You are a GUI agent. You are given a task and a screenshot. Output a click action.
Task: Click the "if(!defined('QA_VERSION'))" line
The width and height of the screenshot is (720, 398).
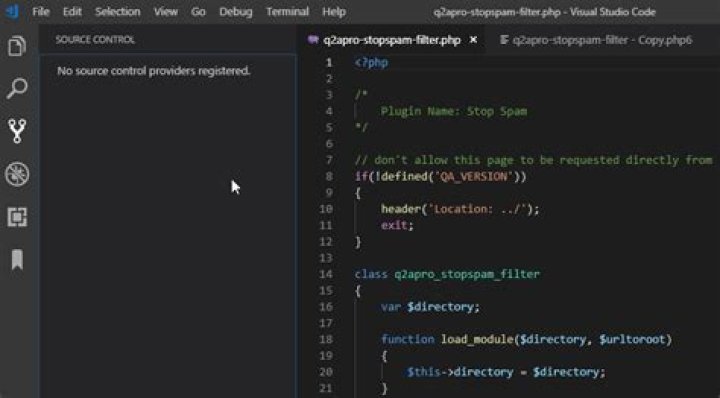[440, 176]
